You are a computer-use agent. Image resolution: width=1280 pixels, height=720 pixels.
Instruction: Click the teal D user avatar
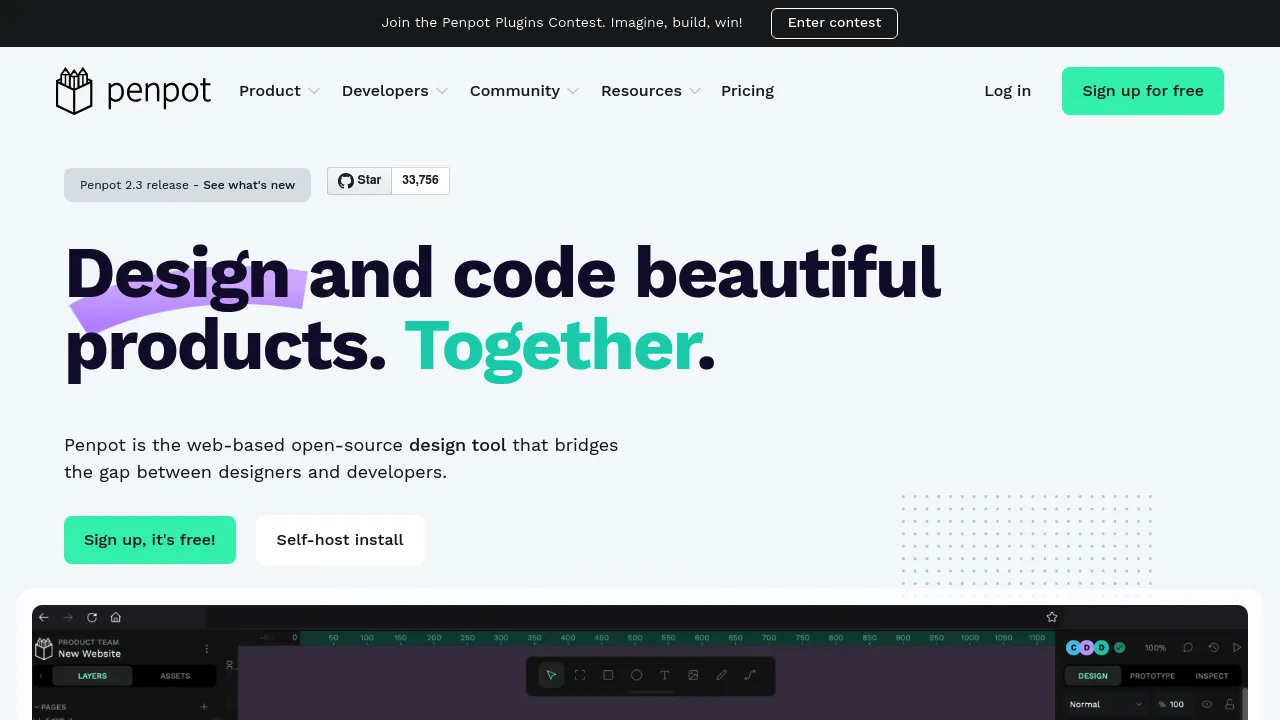pos(1102,648)
